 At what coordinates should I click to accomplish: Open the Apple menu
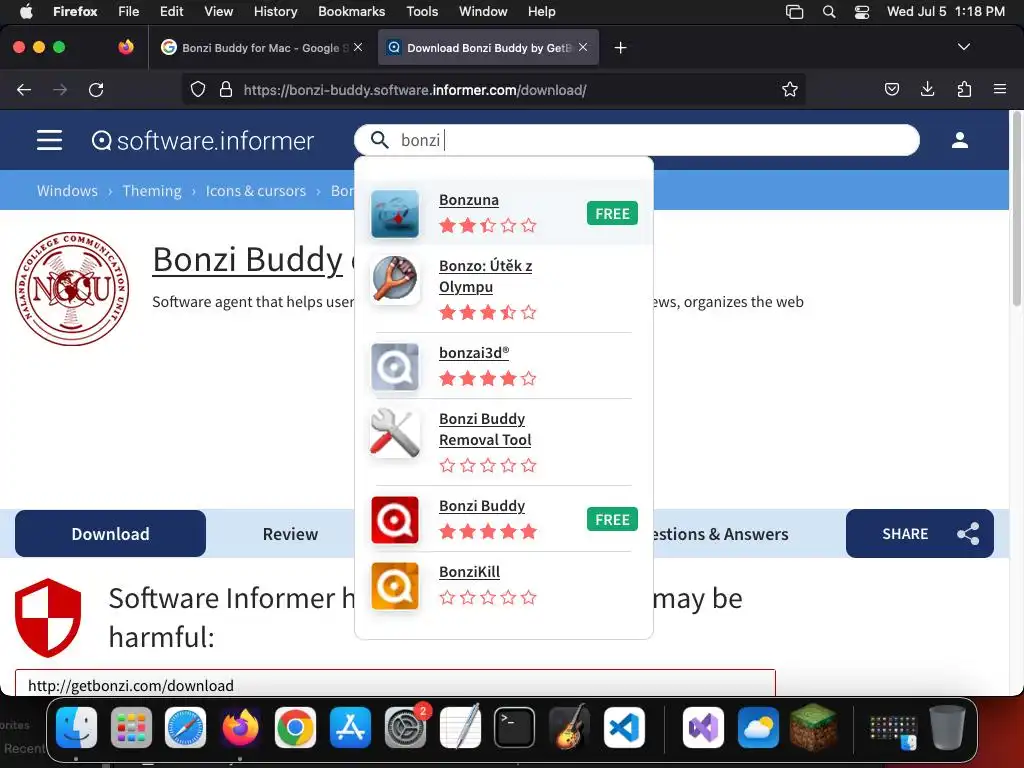(25, 11)
